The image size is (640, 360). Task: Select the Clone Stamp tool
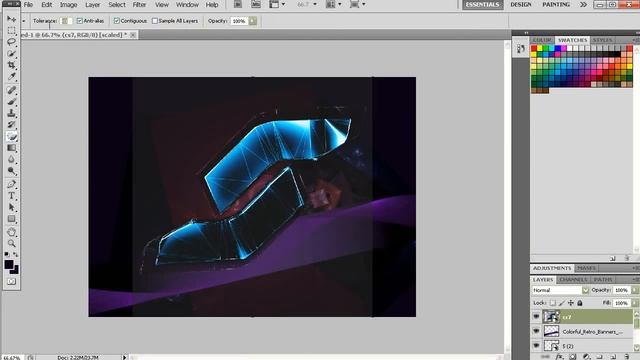[x=11, y=113]
